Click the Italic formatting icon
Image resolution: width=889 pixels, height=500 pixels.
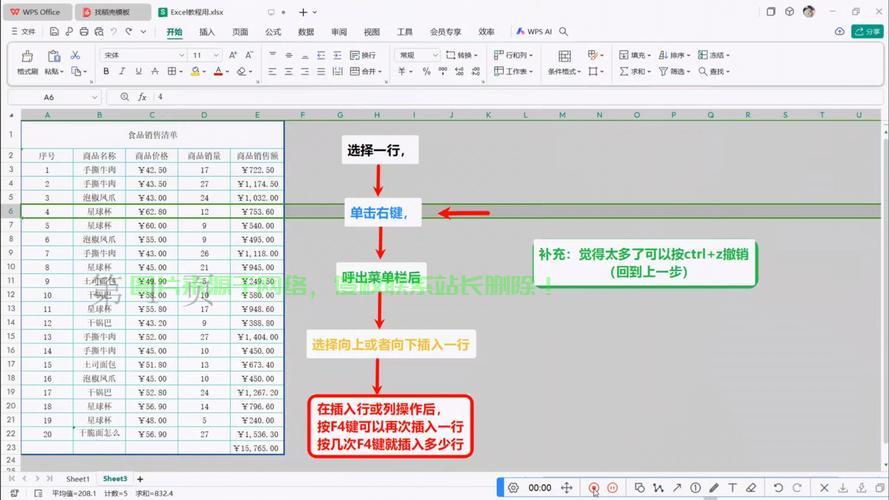point(121,72)
